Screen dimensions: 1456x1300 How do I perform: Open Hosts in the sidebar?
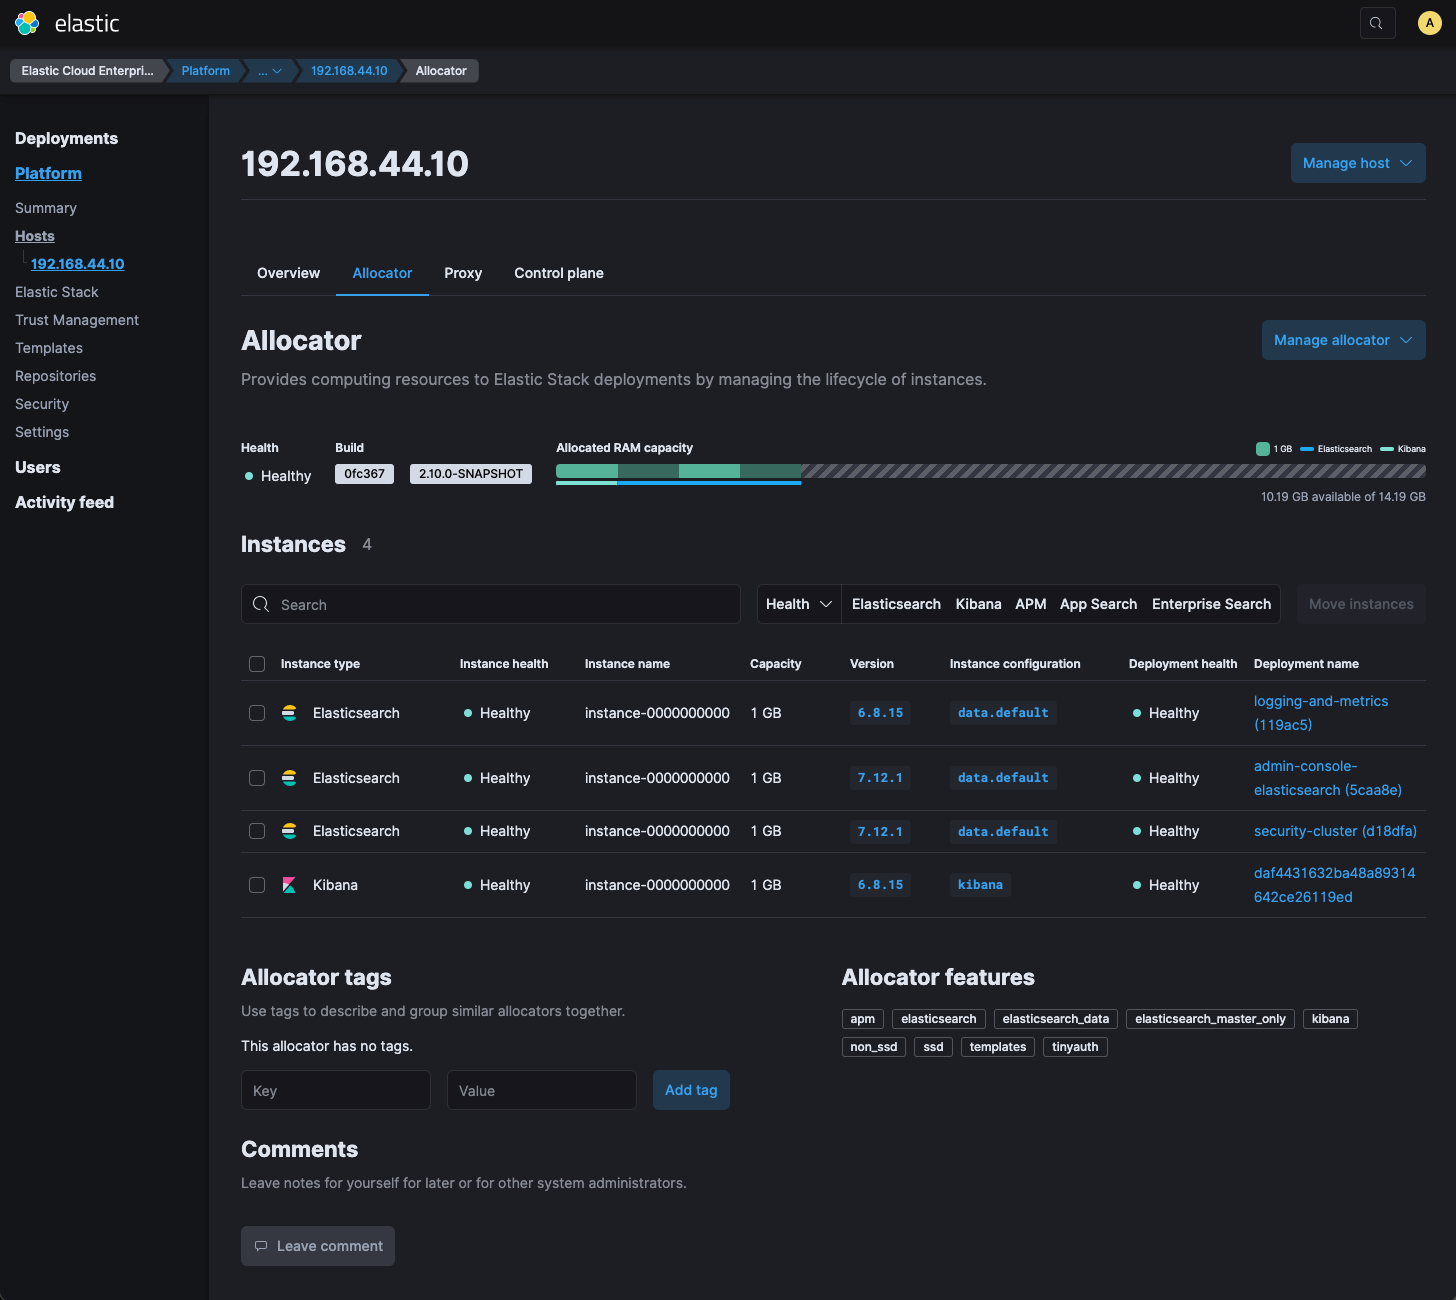click(x=35, y=236)
